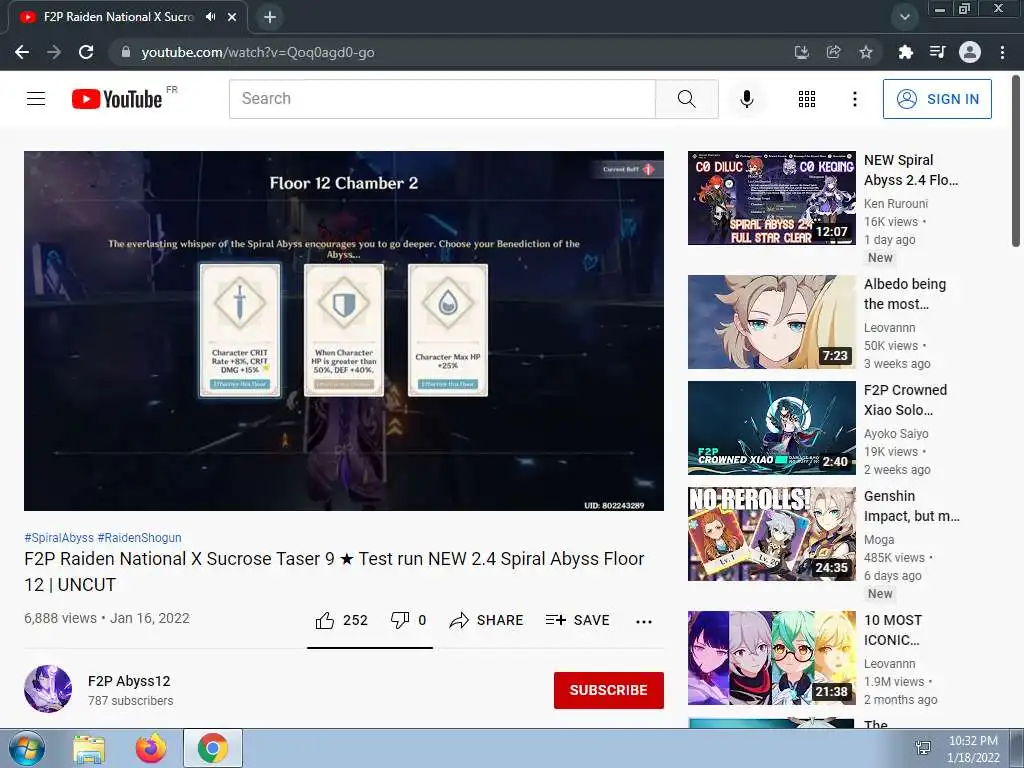
Task: Click the YouTube search input field
Action: pos(442,99)
